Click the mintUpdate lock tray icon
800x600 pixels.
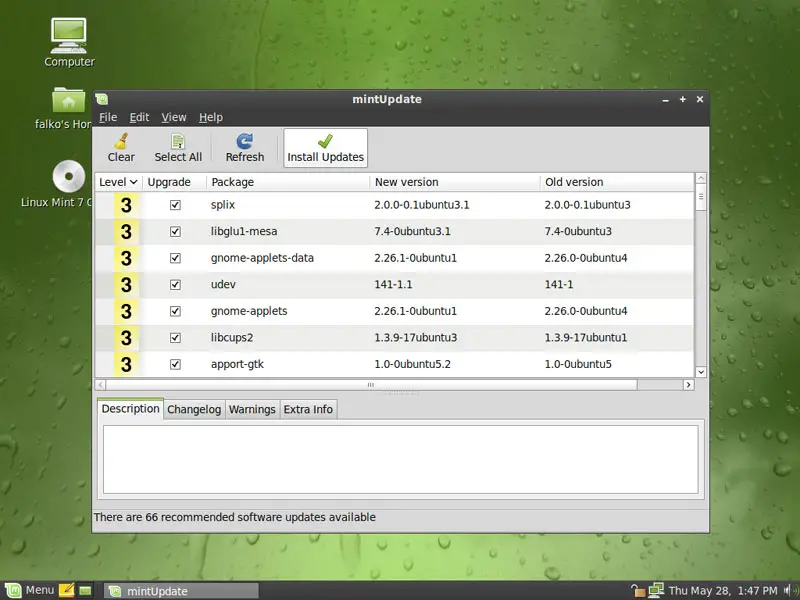click(638, 590)
